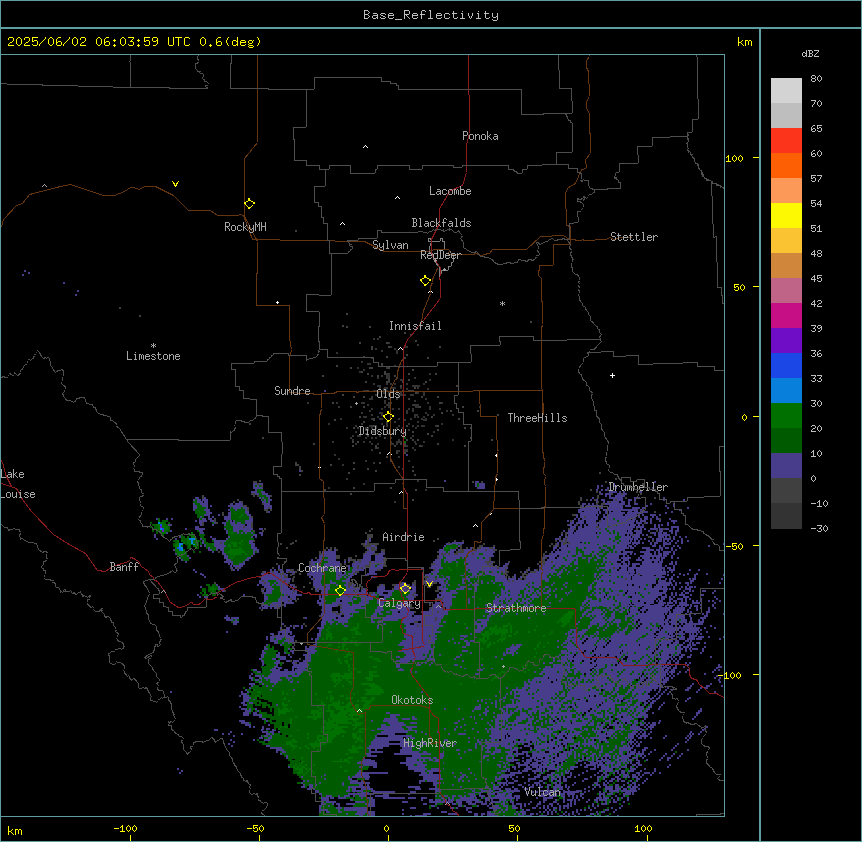Click the yellow V marker east of Calgary
The image size is (862, 842).
[429, 584]
